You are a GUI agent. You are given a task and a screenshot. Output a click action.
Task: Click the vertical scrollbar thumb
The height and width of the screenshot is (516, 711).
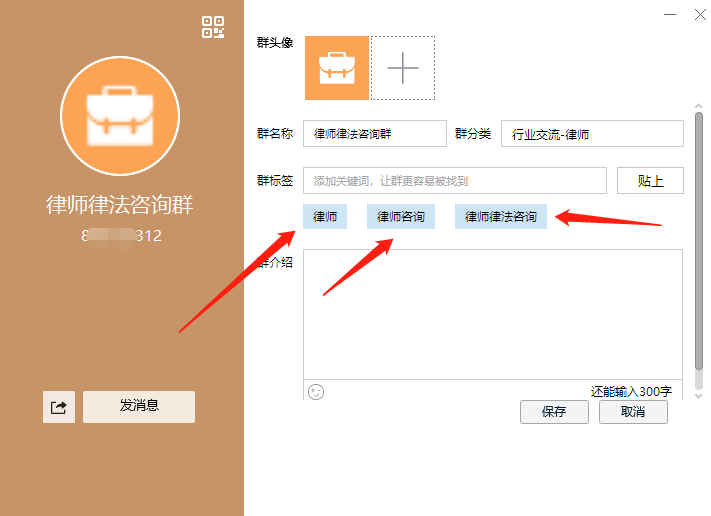(x=698, y=241)
